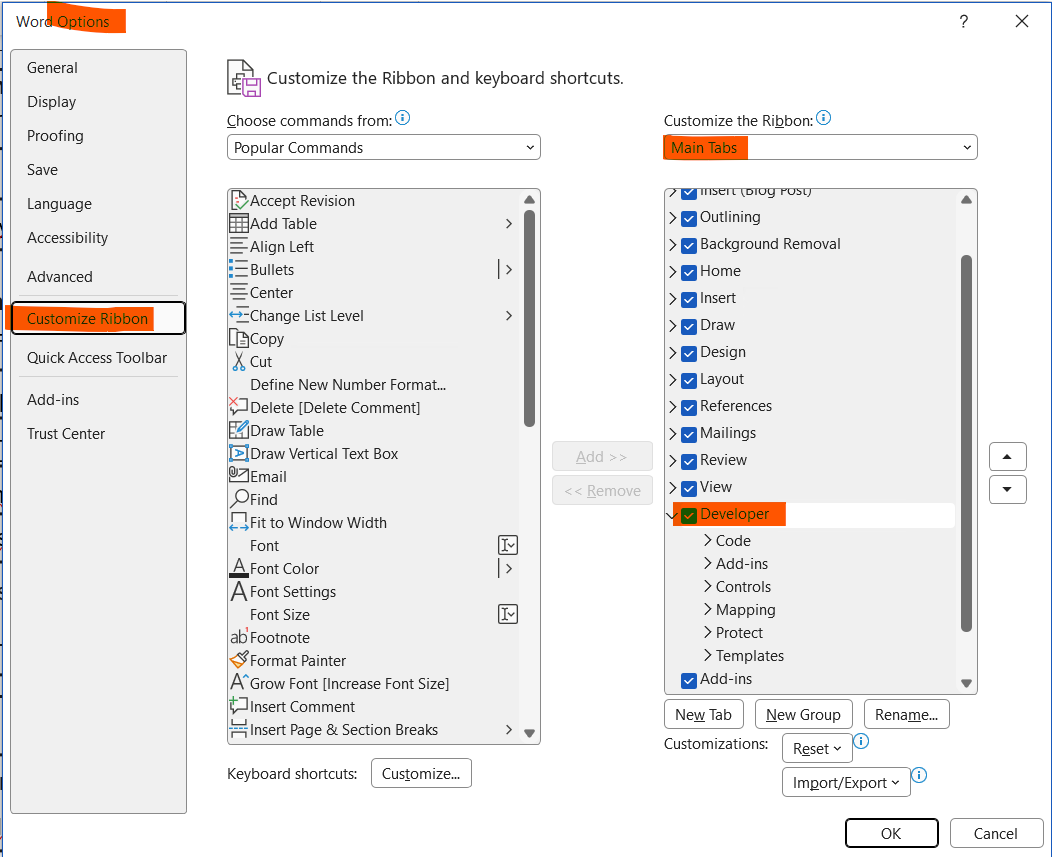Open the Popular Commands dropdown
This screenshot has height=857, width=1052.
[383, 147]
